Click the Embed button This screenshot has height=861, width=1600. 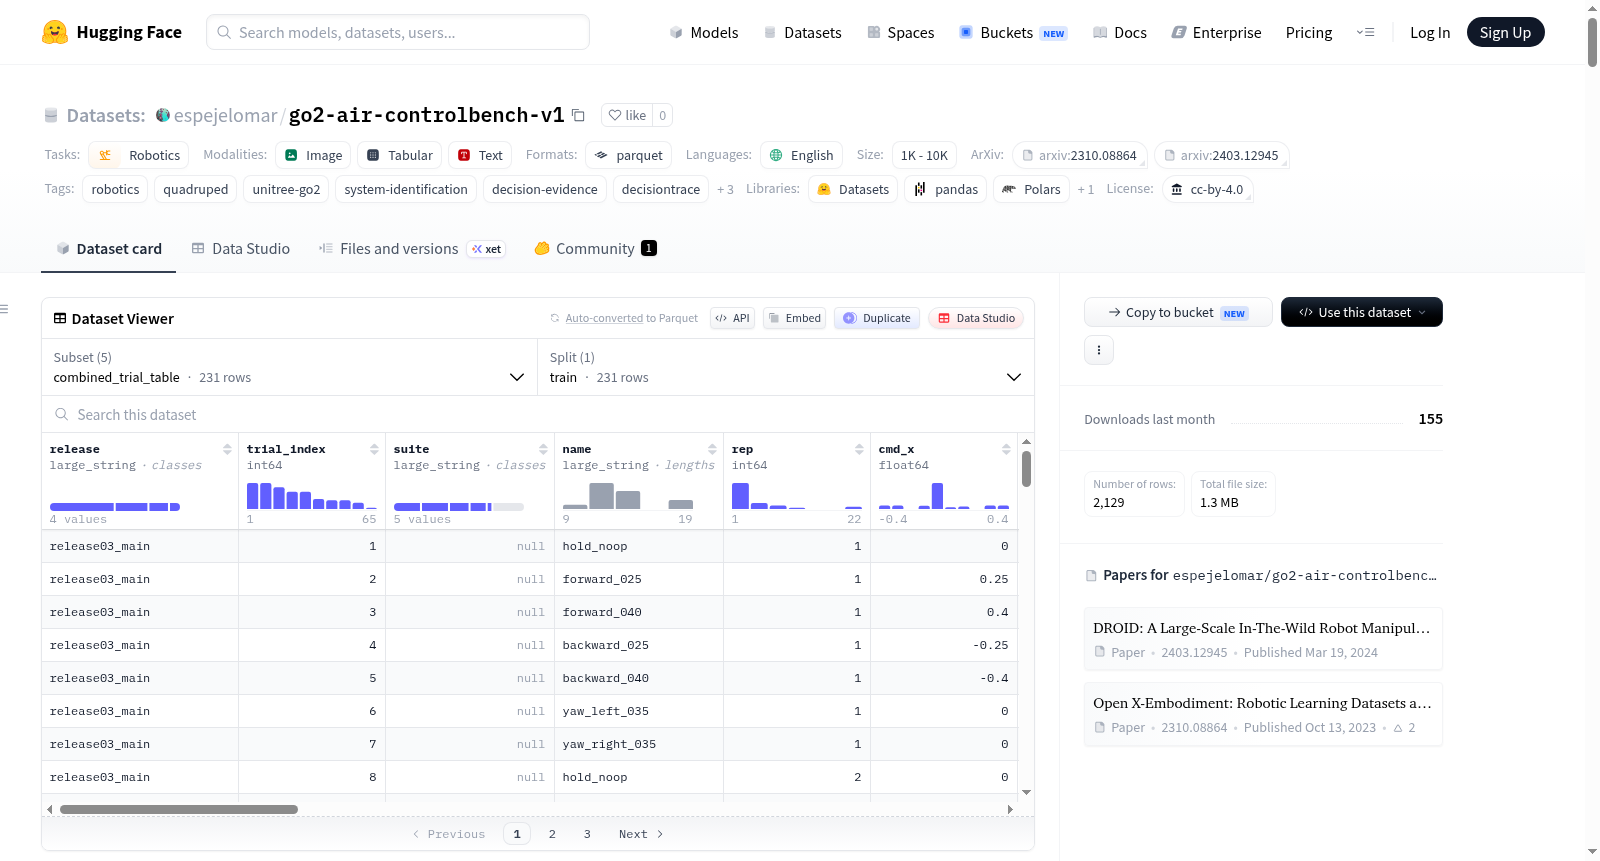[x=796, y=318]
